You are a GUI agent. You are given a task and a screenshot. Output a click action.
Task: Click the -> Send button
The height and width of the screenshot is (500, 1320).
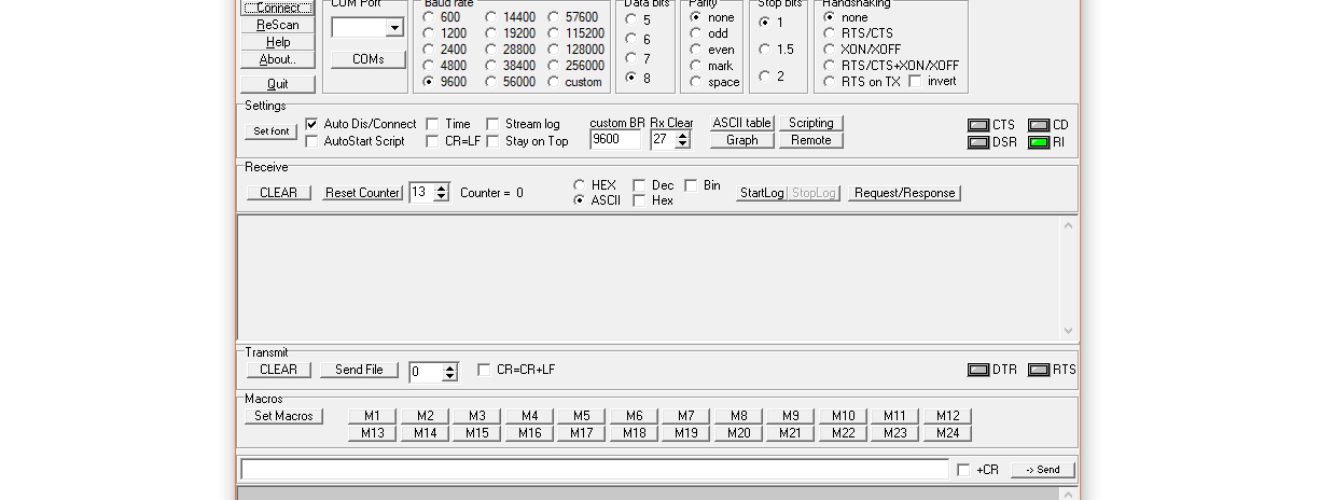click(x=1043, y=469)
